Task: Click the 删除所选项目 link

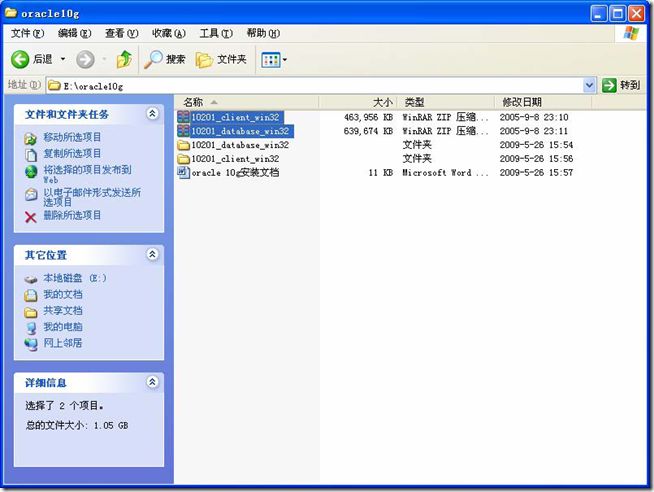Action: click(x=72, y=215)
